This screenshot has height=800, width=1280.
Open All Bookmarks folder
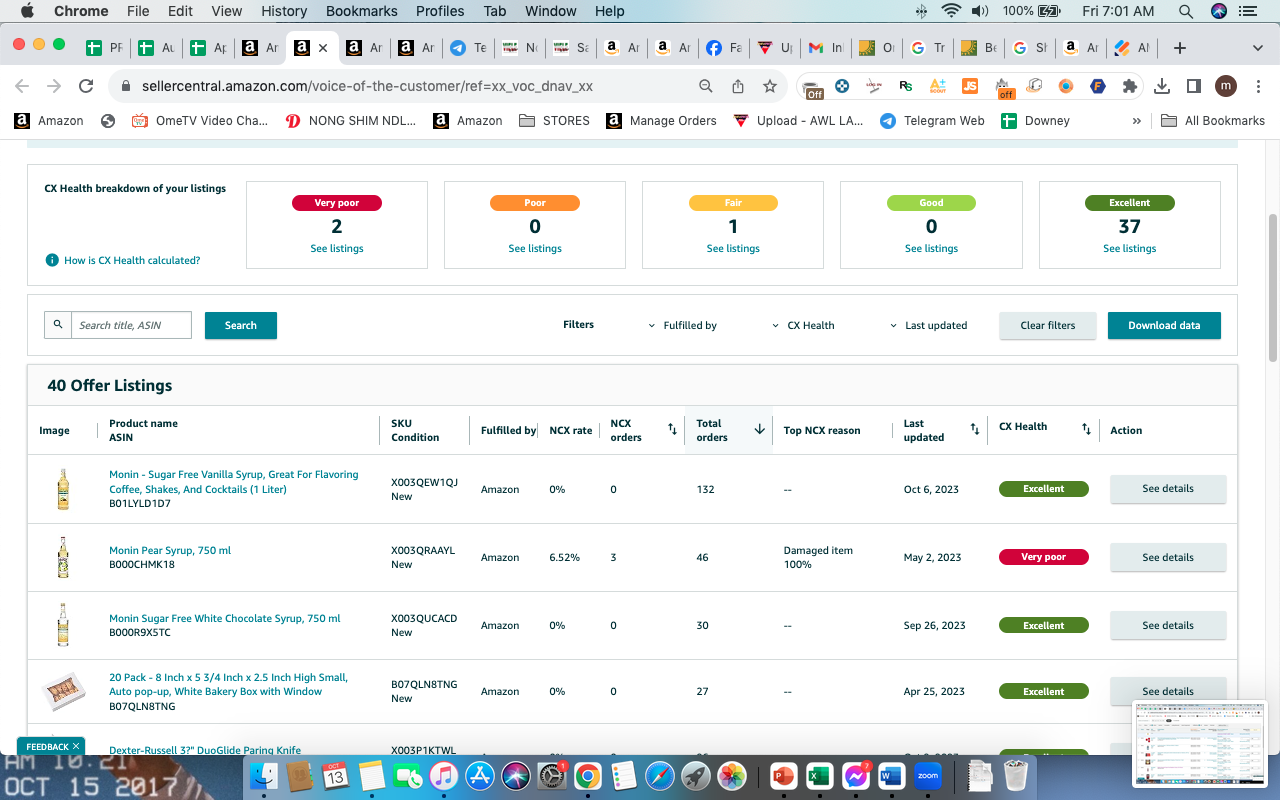click(x=1214, y=120)
